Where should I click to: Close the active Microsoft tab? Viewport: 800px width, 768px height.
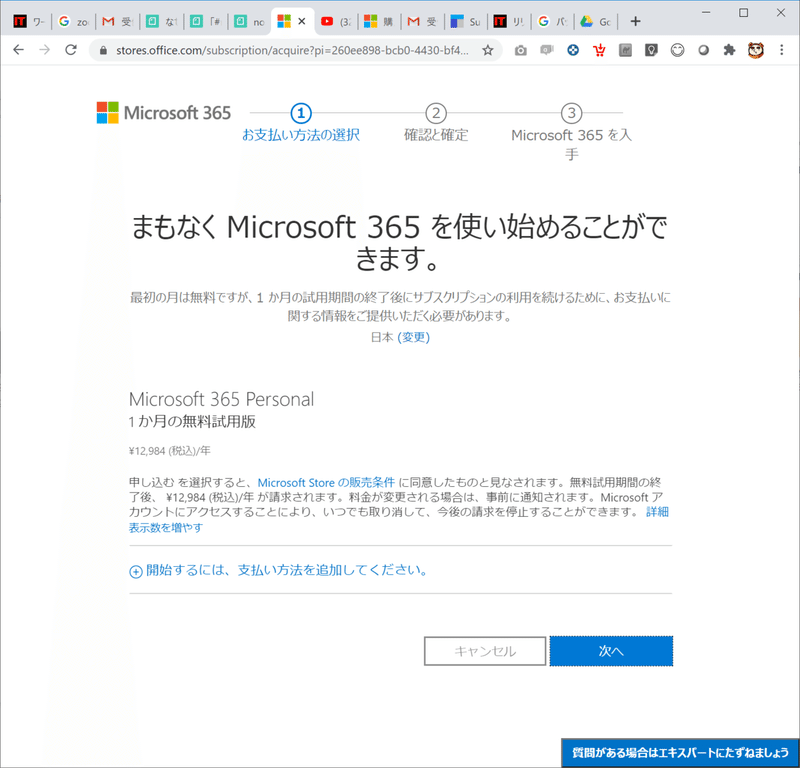[x=302, y=21]
